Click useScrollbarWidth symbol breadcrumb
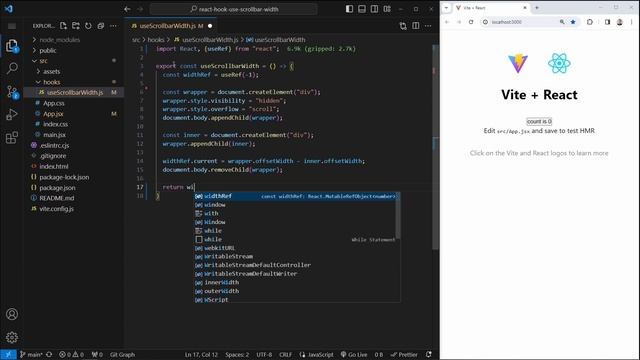 (x=276, y=40)
